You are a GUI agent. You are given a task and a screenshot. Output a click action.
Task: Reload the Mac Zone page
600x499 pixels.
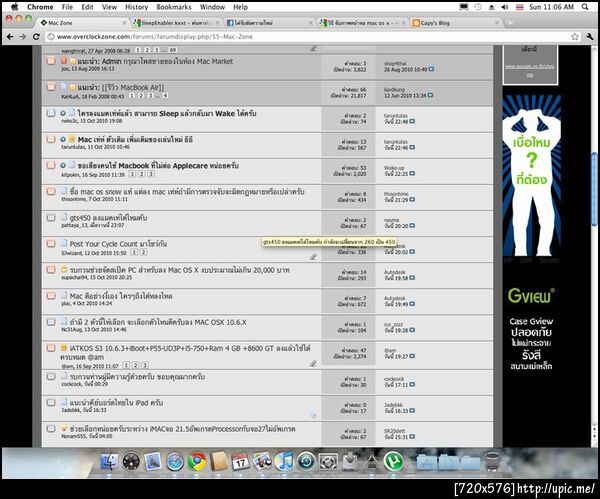(x=36, y=37)
